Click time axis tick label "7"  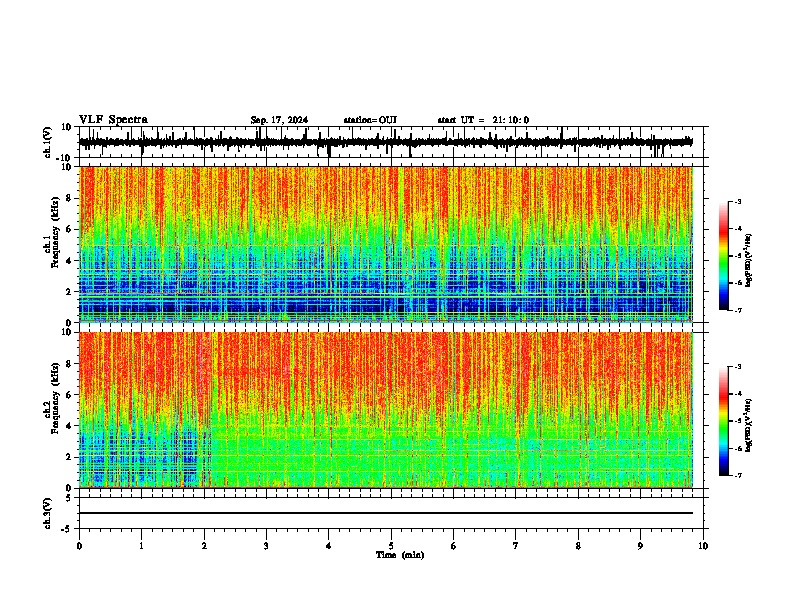point(516,546)
